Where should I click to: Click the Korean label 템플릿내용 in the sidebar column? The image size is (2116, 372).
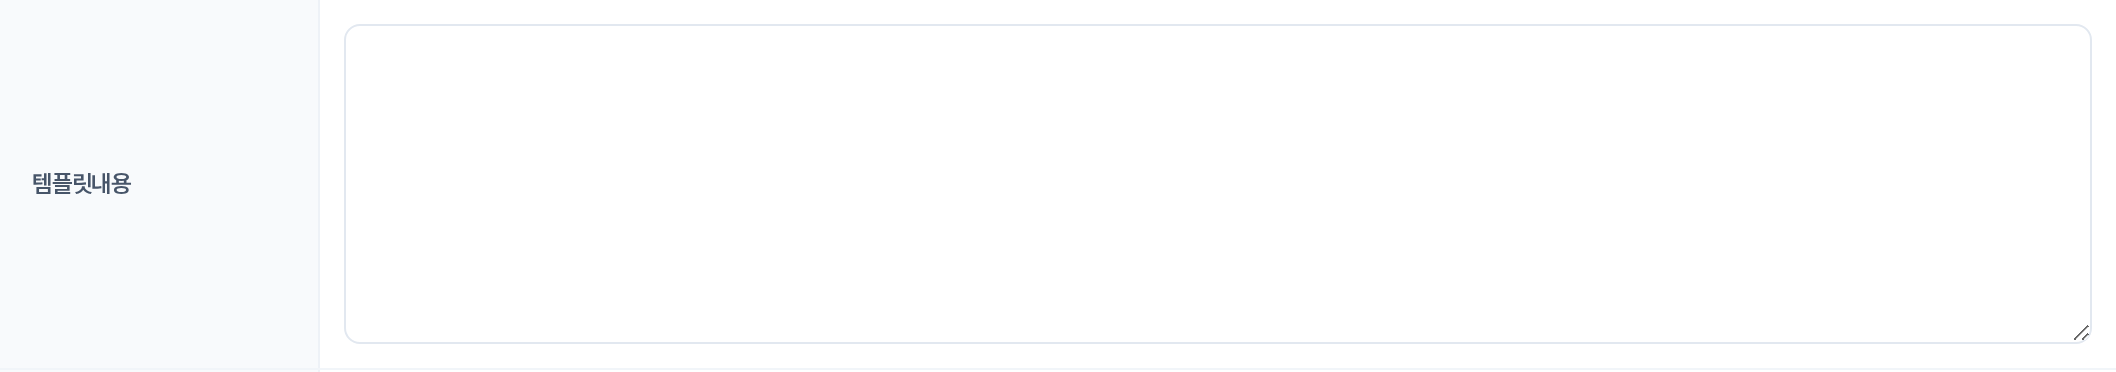coord(82,184)
